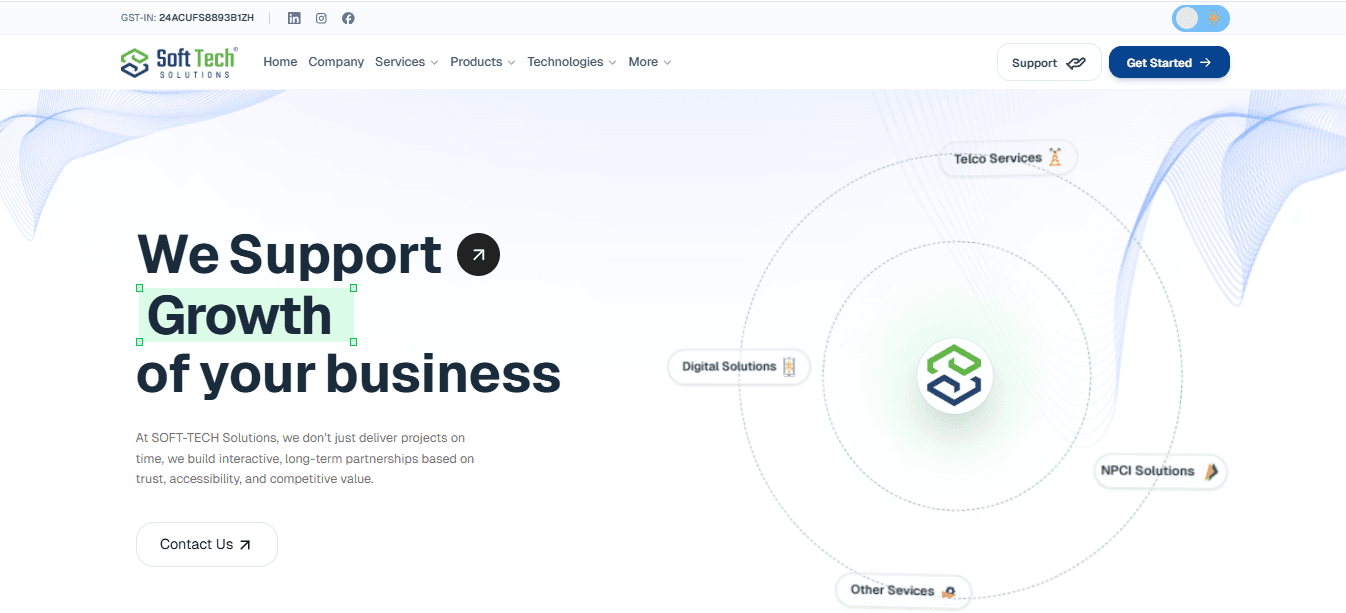
Task: Click the center hexagon logo in orbit
Action: pyautogui.click(x=955, y=376)
